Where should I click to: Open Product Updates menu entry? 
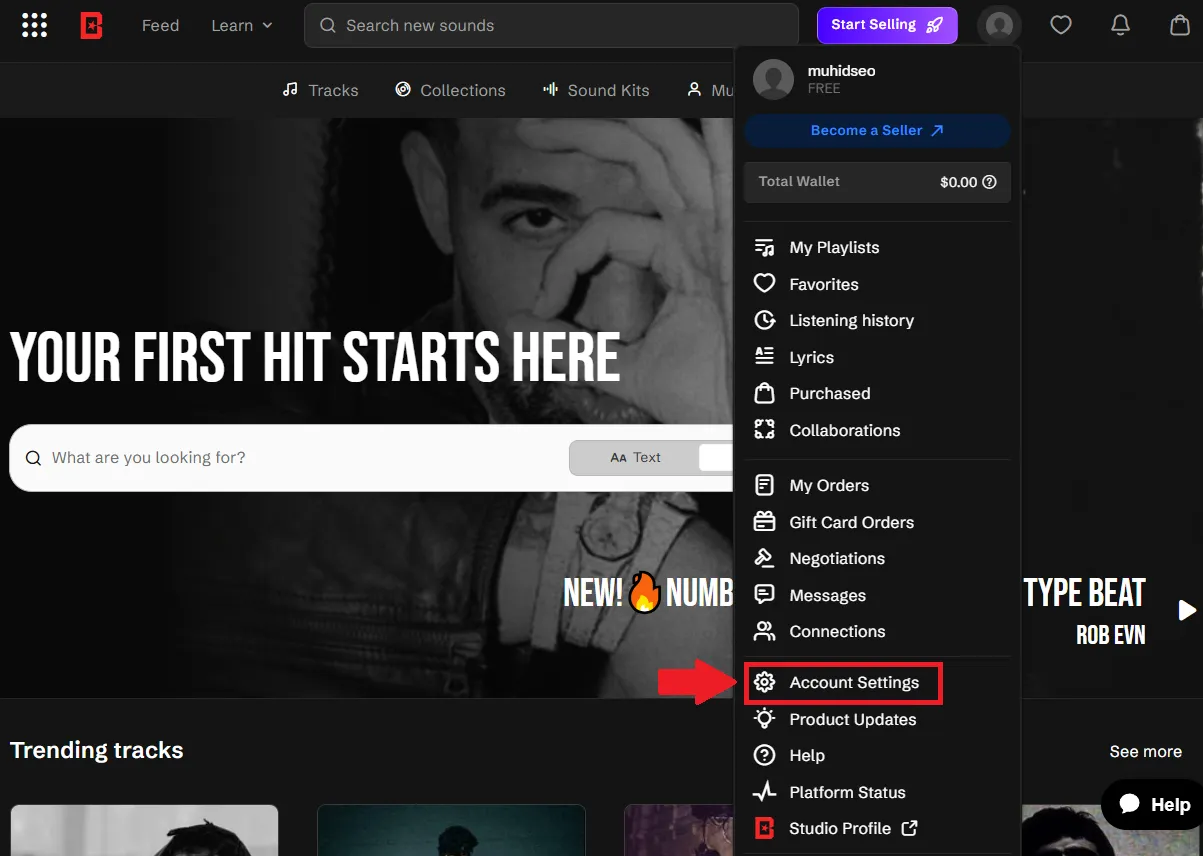(852, 719)
